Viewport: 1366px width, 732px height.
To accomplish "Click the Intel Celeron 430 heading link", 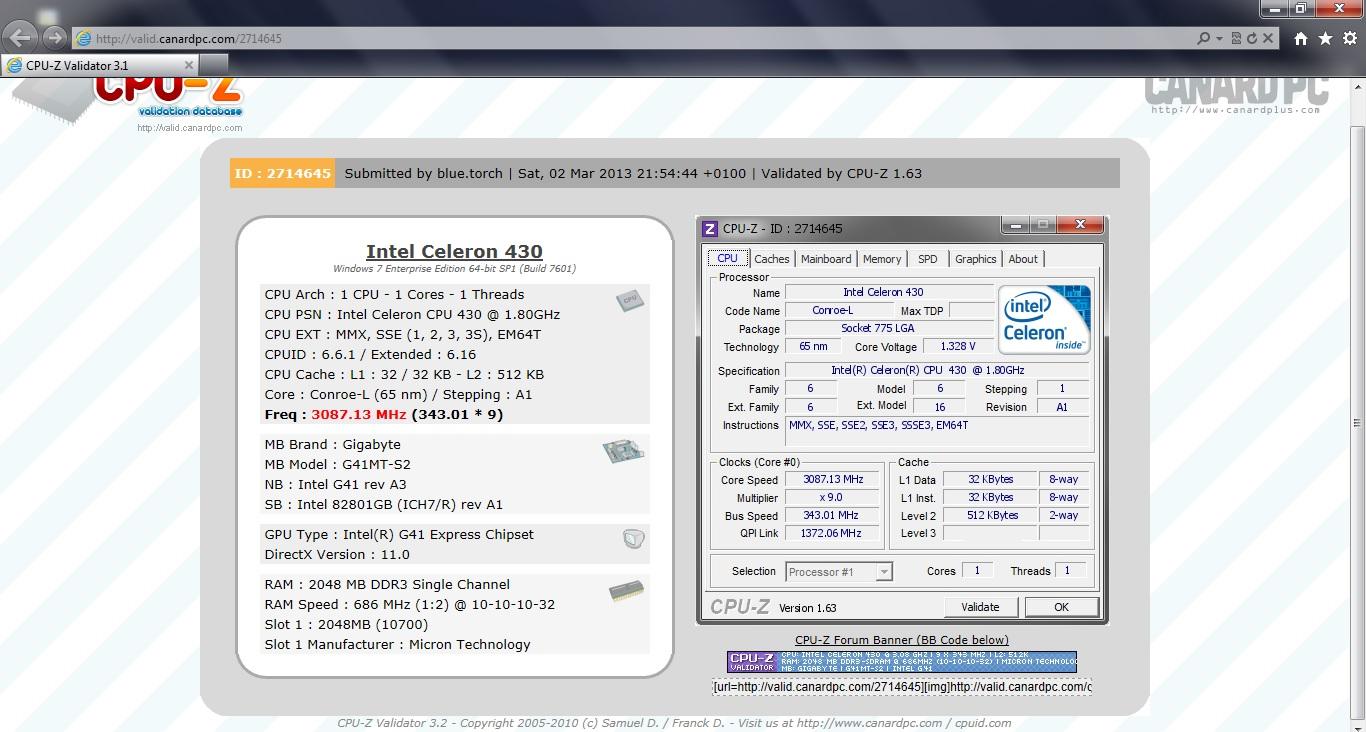I will [x=454, y=252].
